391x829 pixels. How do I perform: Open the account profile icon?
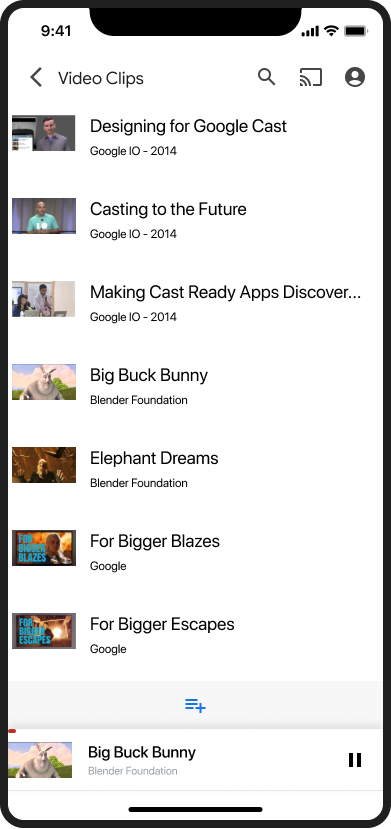point(355,77)
